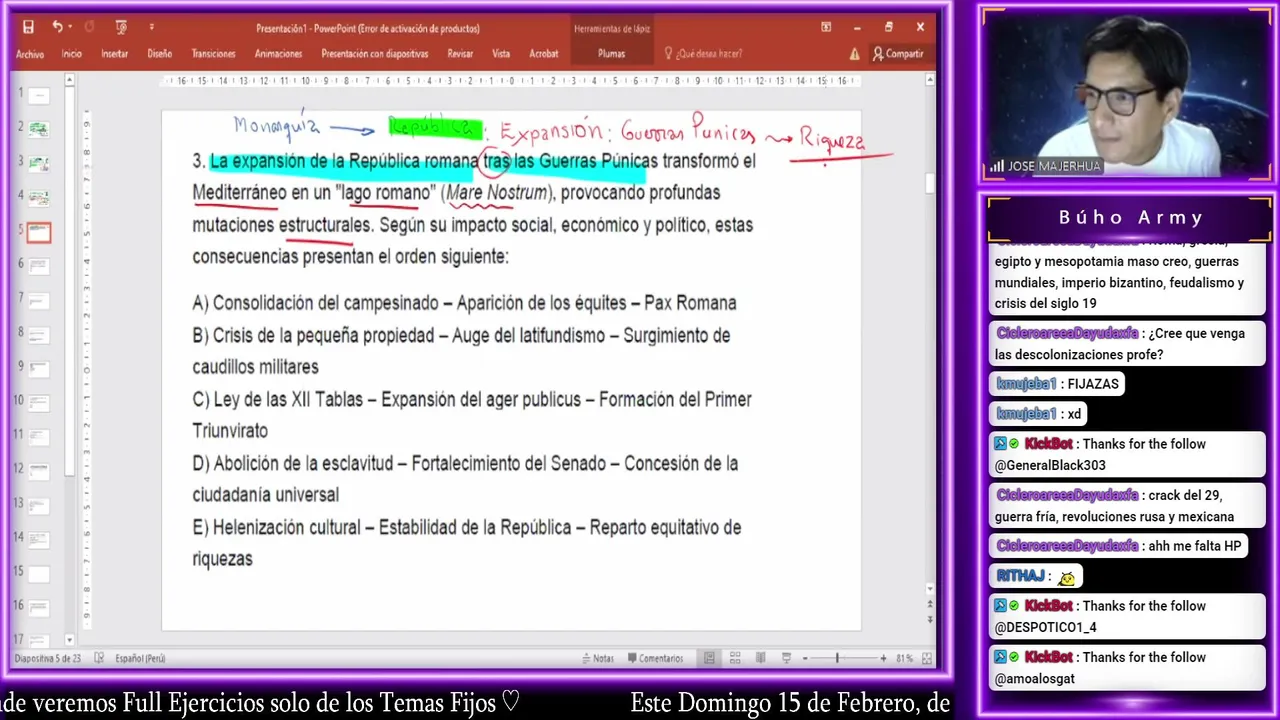
Task: Click the Búho Army chat header
Action: point(1130,218)
